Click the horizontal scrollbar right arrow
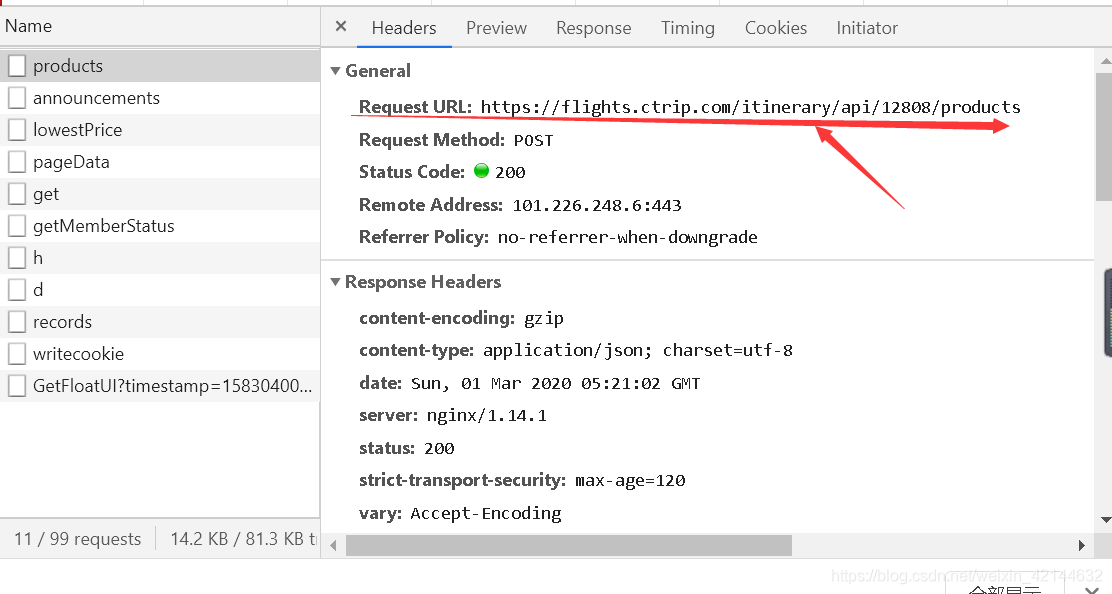This screenshot has height=594, width=1112. 1082,546
